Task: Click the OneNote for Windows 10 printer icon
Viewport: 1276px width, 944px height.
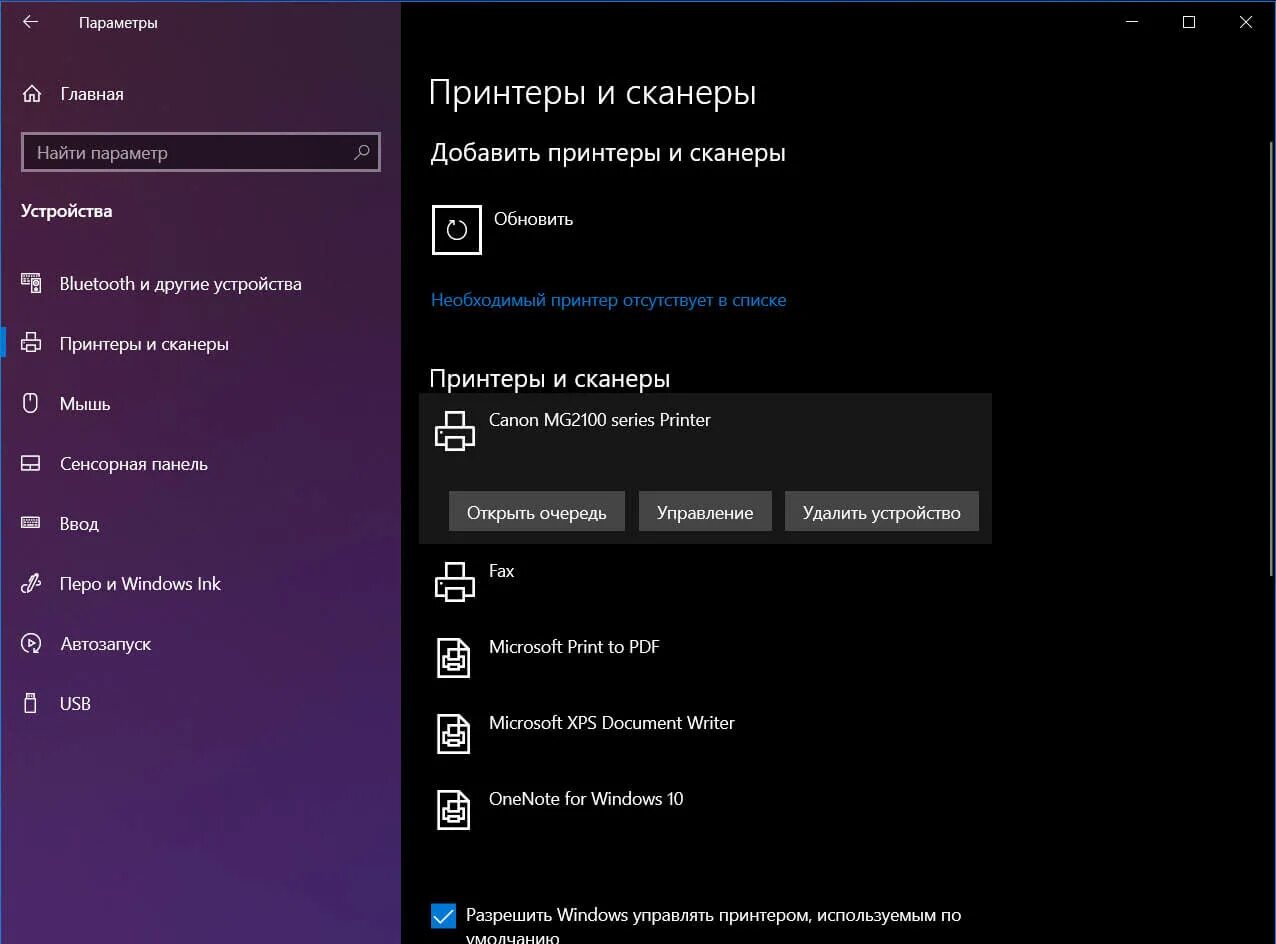Action: (x=453, y=810)
